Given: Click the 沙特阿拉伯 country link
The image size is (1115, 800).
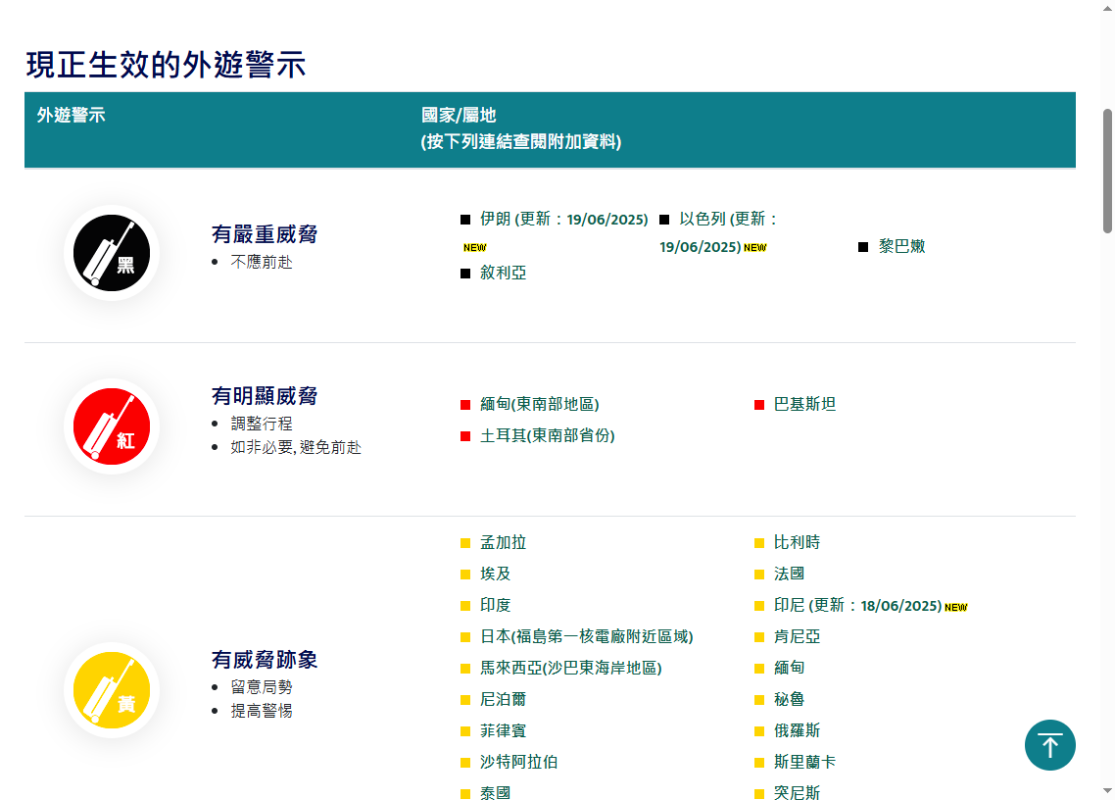Looking at the screenshot, I should (x=518, y=762).
